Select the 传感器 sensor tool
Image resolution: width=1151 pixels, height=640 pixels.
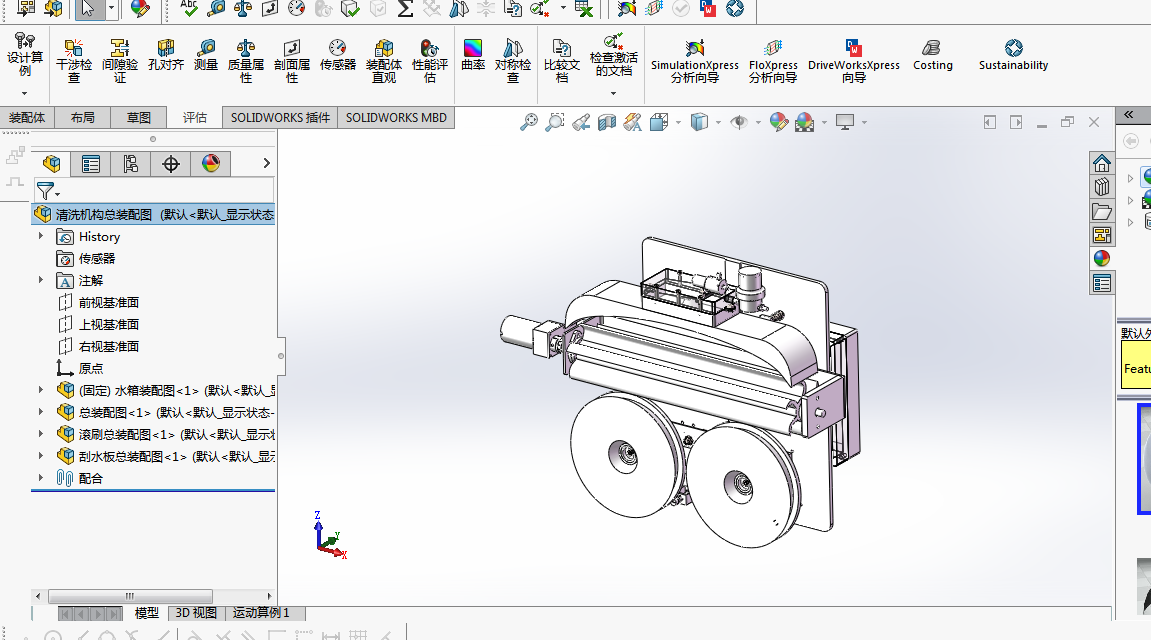tap(338, 55)
